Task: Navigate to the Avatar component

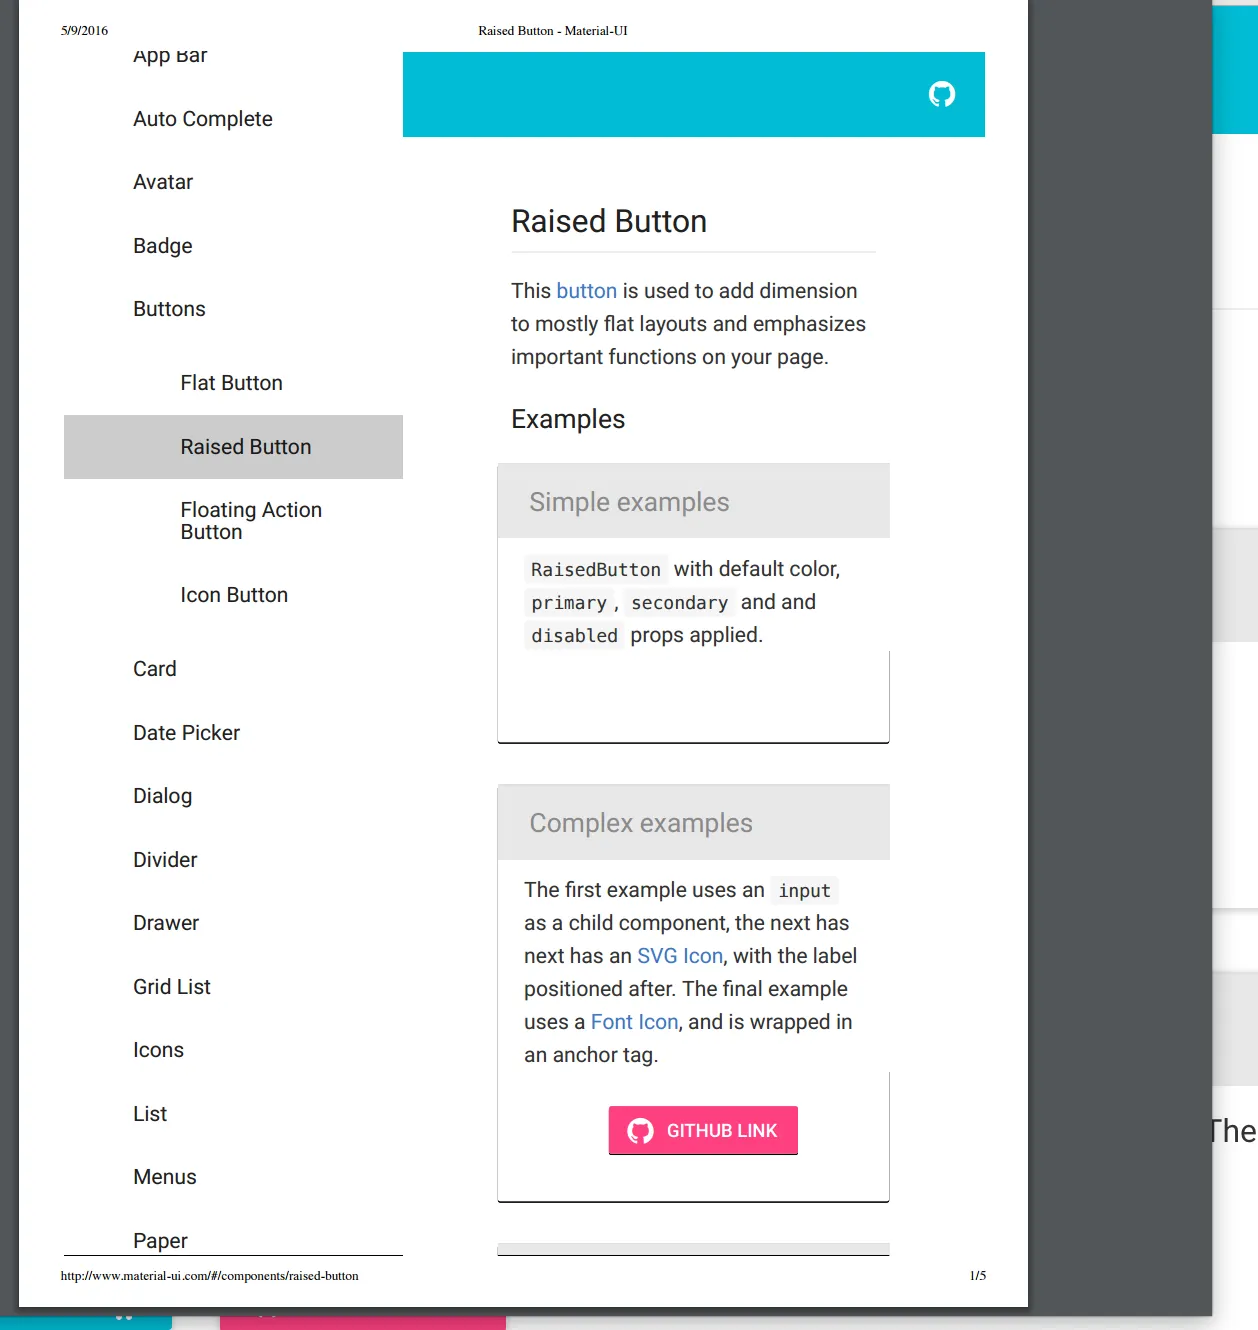Action: tap(163, 182)
